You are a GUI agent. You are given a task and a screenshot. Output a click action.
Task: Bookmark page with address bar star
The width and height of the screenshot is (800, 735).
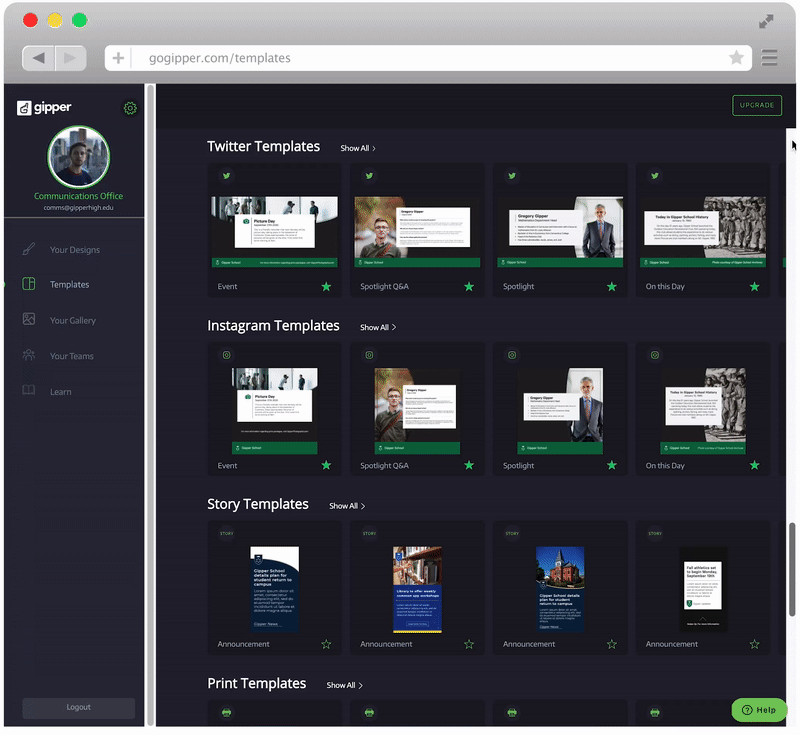point(736,58)
